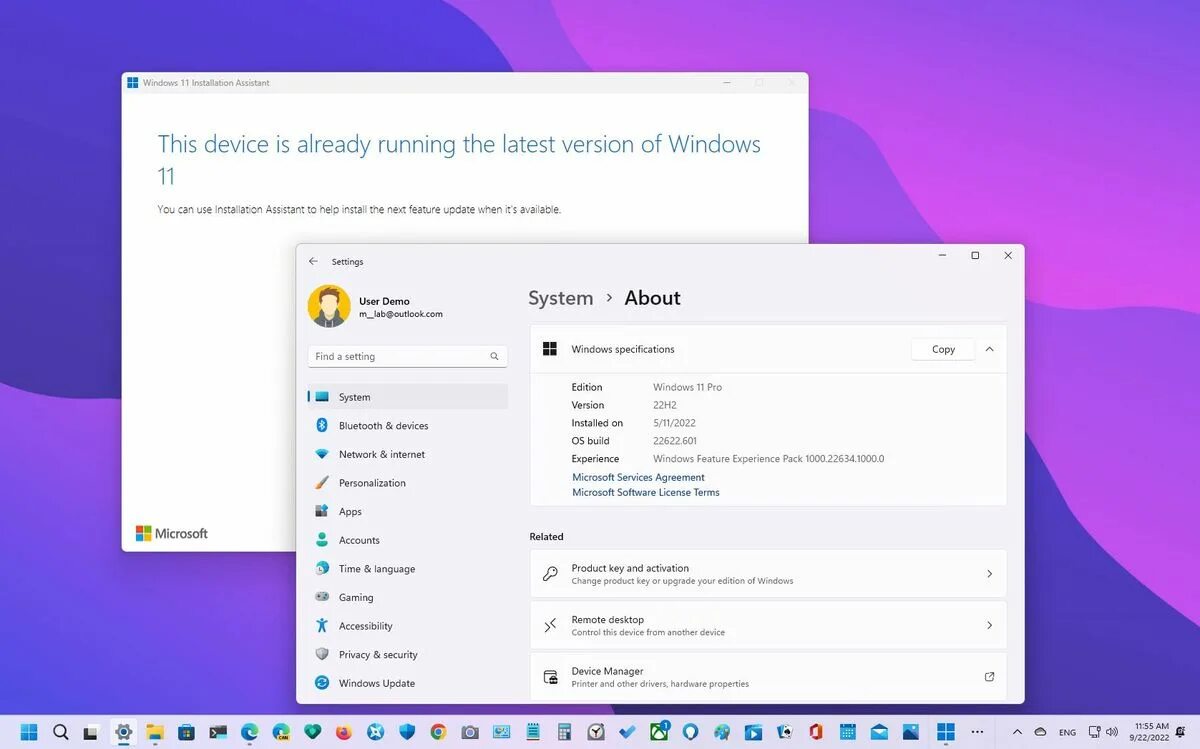The height and width of the screenshot is (749, 1200).
Task: Open Microsoft Services Agreement link
Action: click(x=638, y=477)
